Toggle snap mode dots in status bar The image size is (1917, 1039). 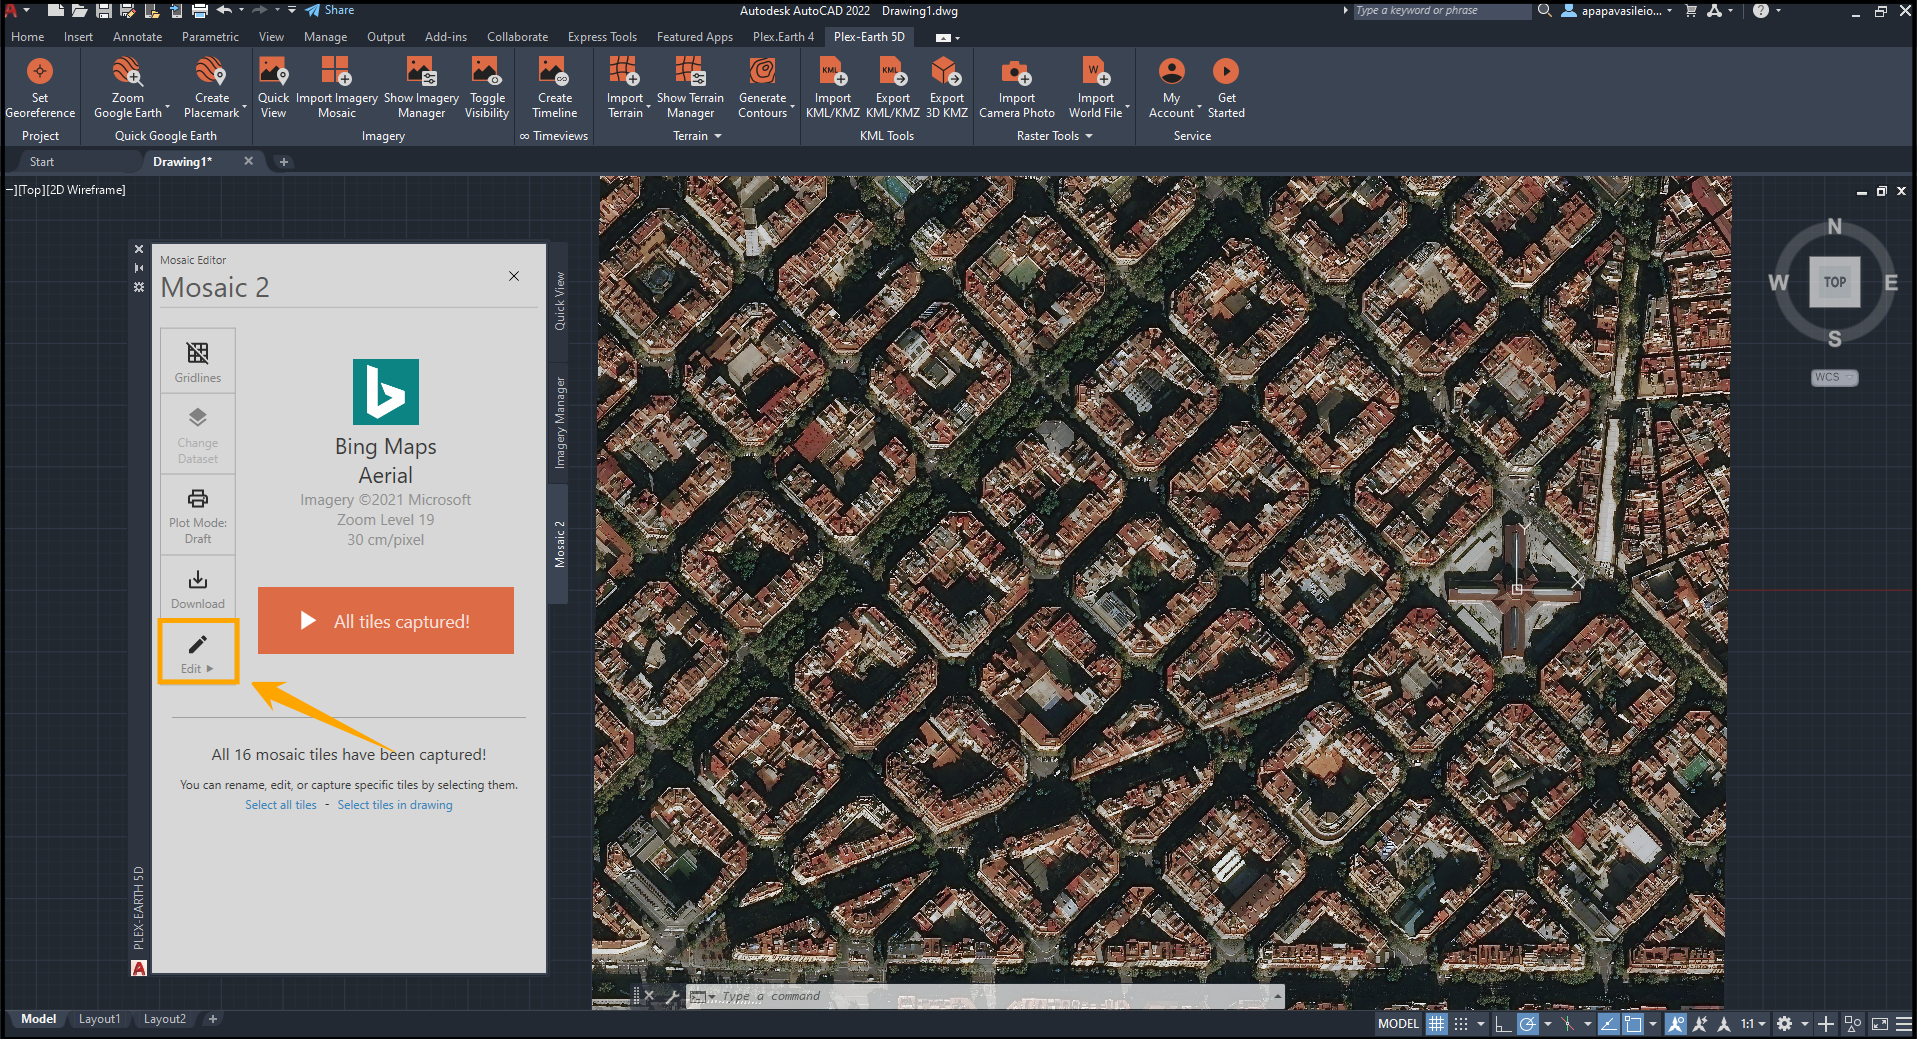click(1461, 1024)
